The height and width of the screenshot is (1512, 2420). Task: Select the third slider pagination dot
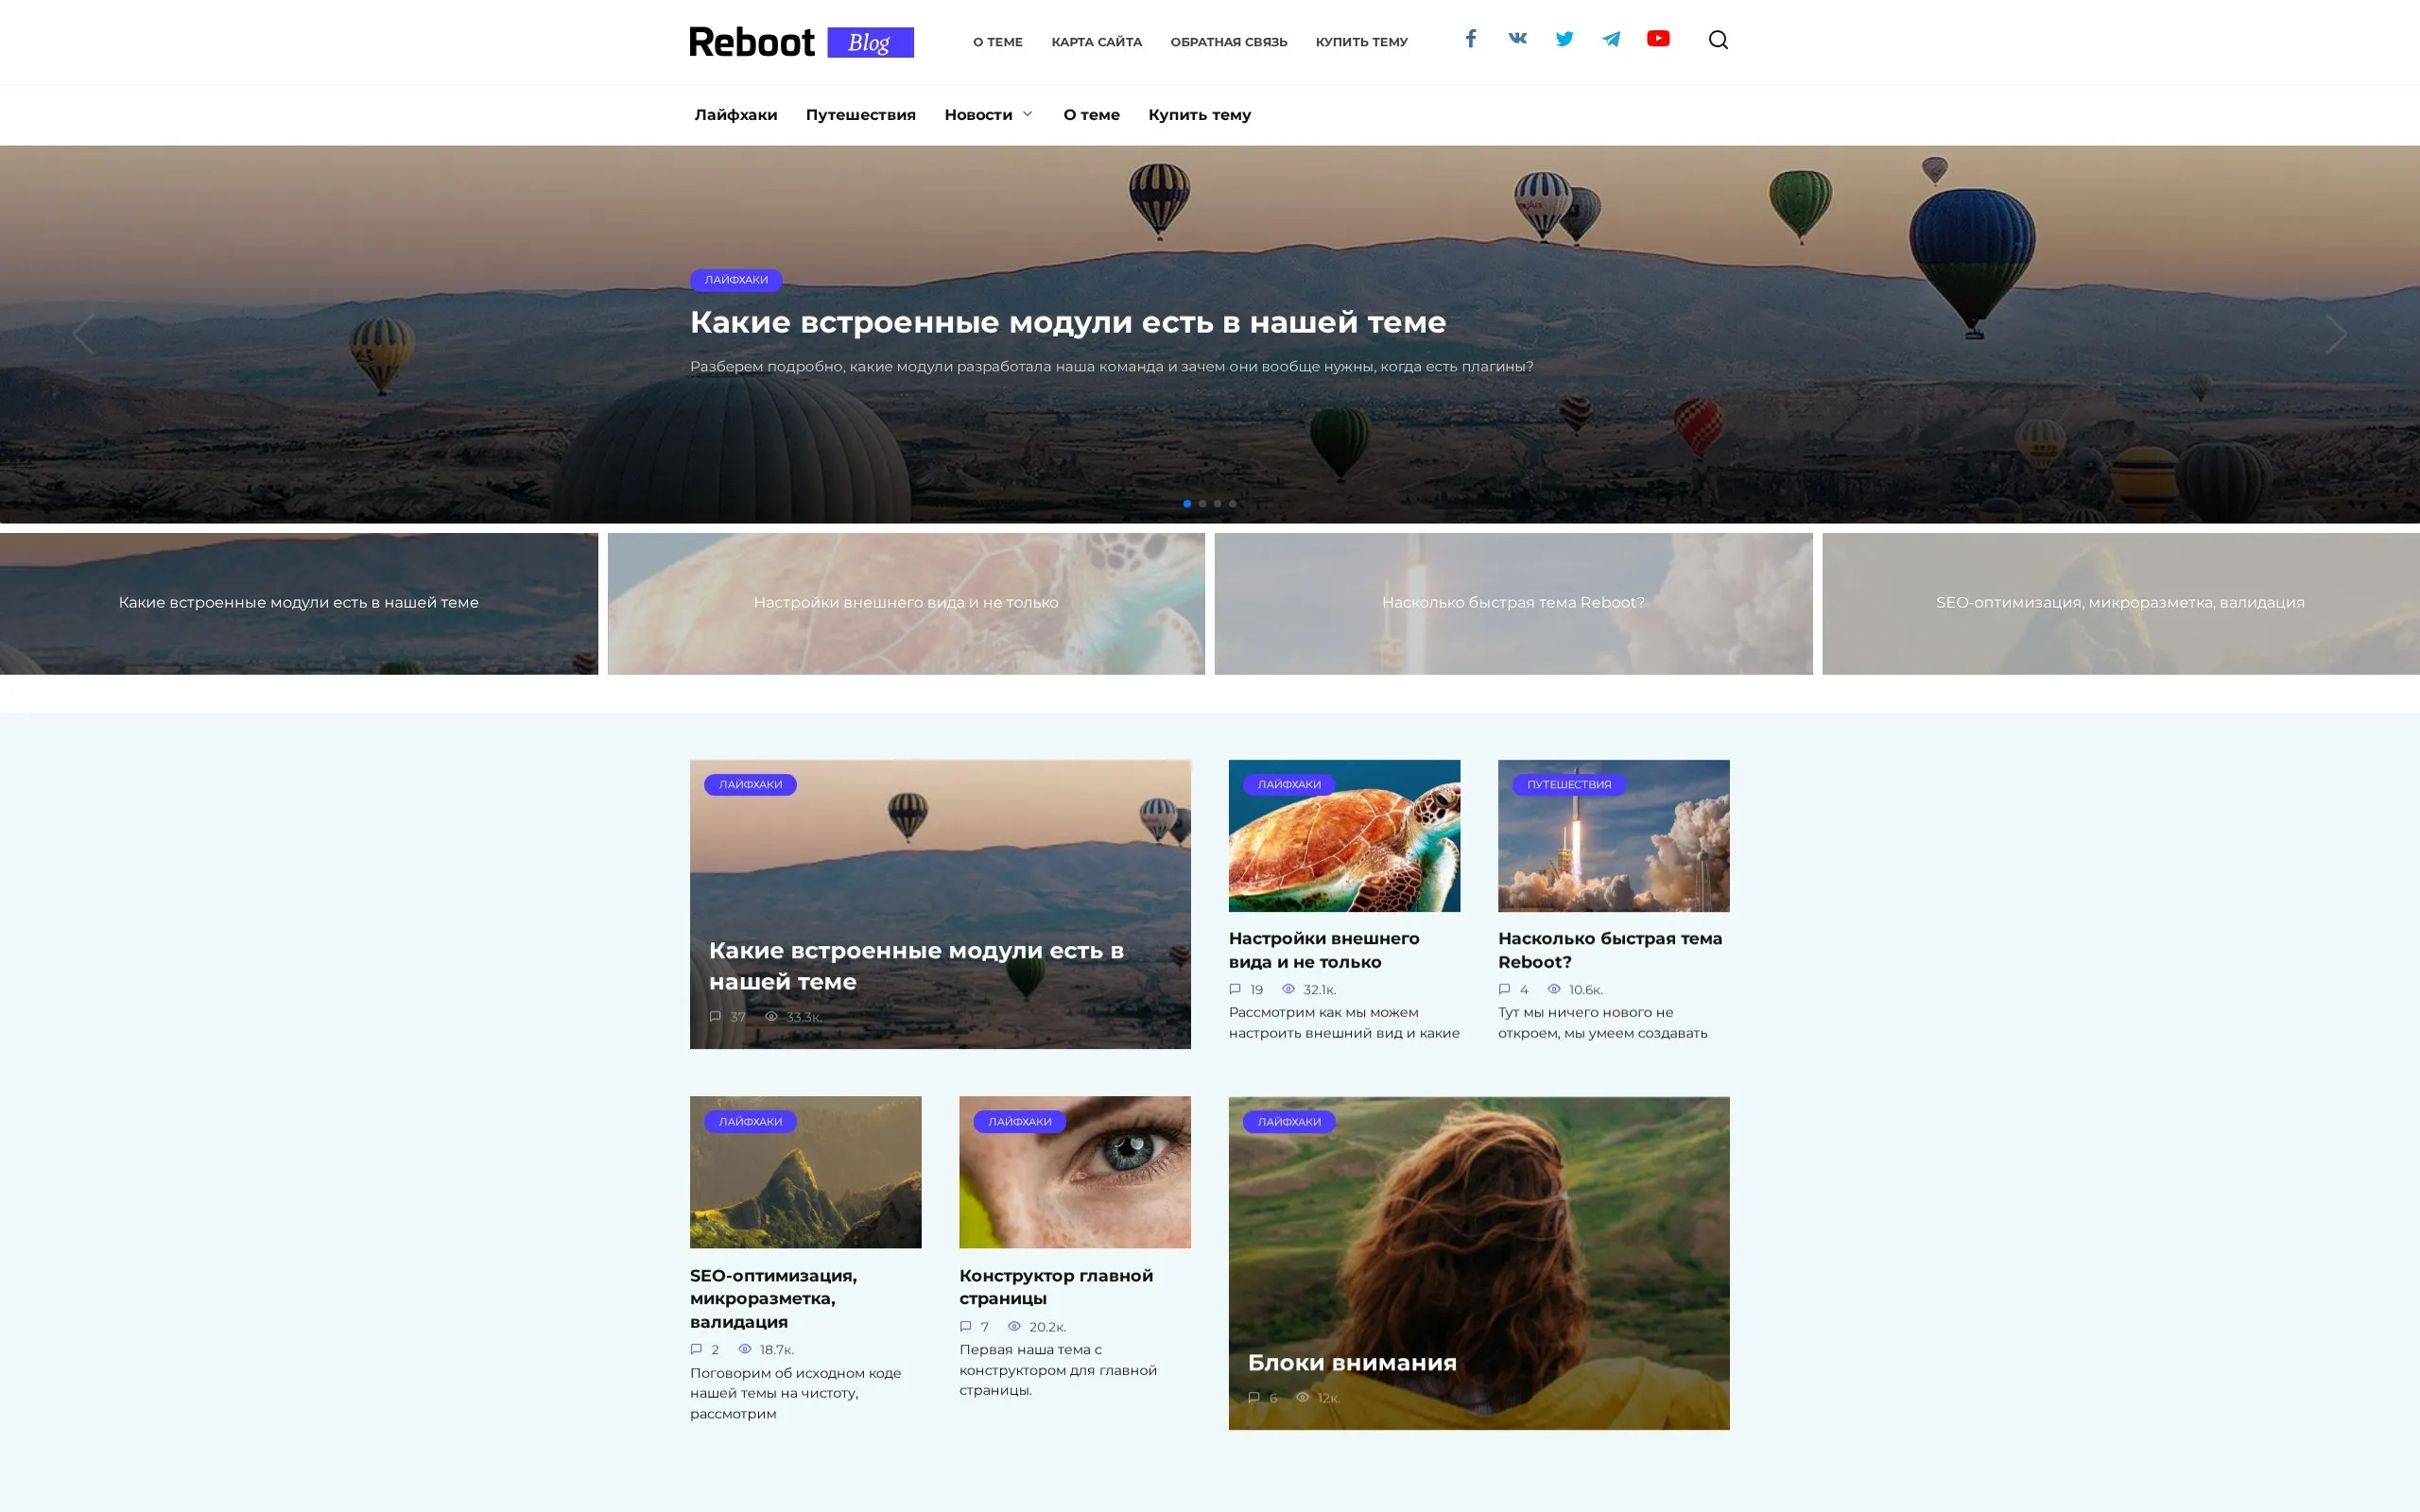point(1217,504)
